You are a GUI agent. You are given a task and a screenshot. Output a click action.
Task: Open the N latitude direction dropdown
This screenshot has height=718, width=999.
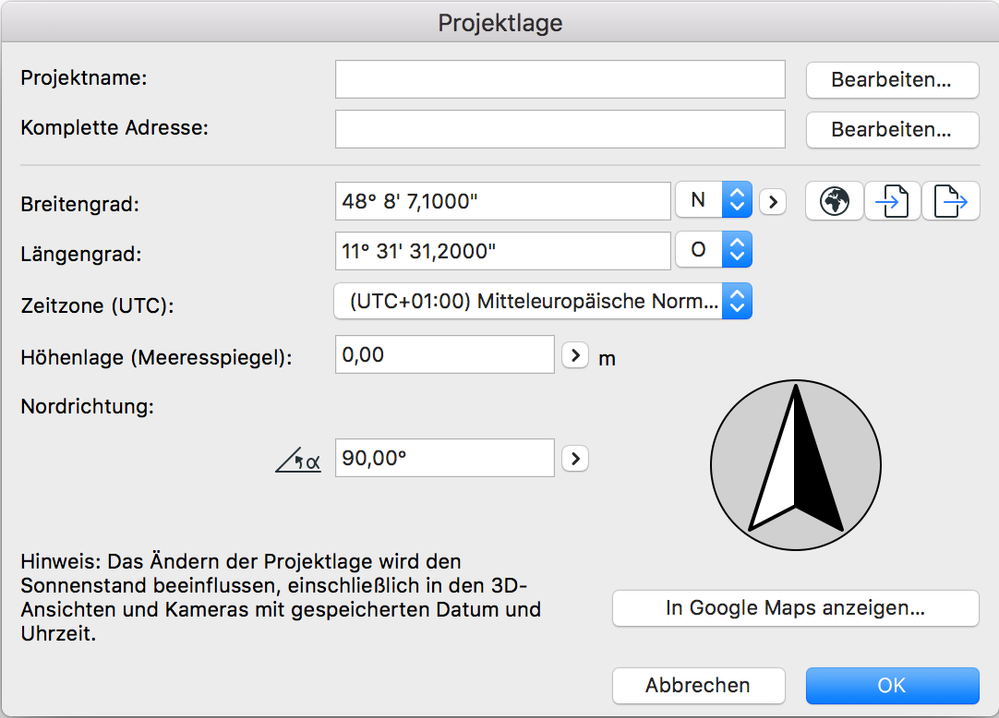(x=714, y=200)
